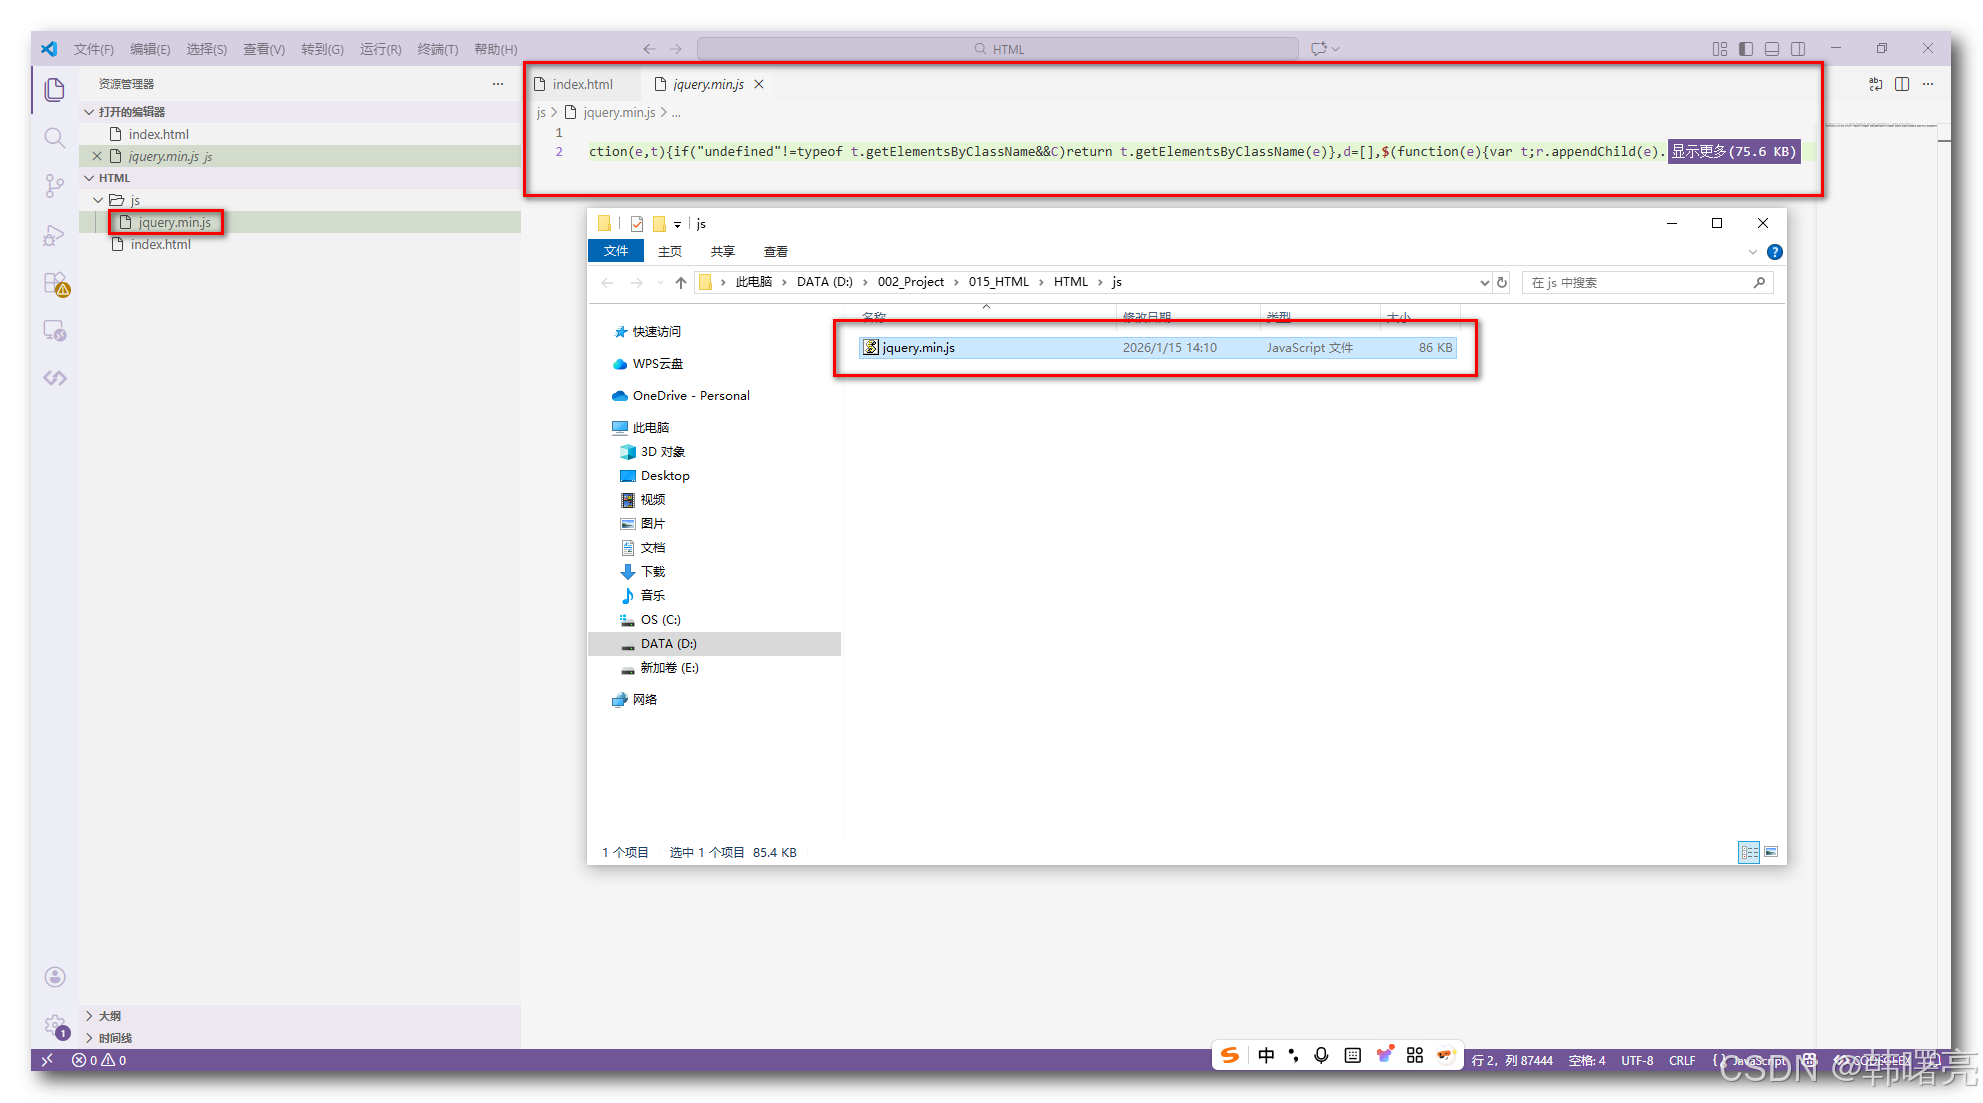Click the 显示更多 (75.6 KB) button
This screenshot has width=1983, height=1103.
coord(1733,152)
